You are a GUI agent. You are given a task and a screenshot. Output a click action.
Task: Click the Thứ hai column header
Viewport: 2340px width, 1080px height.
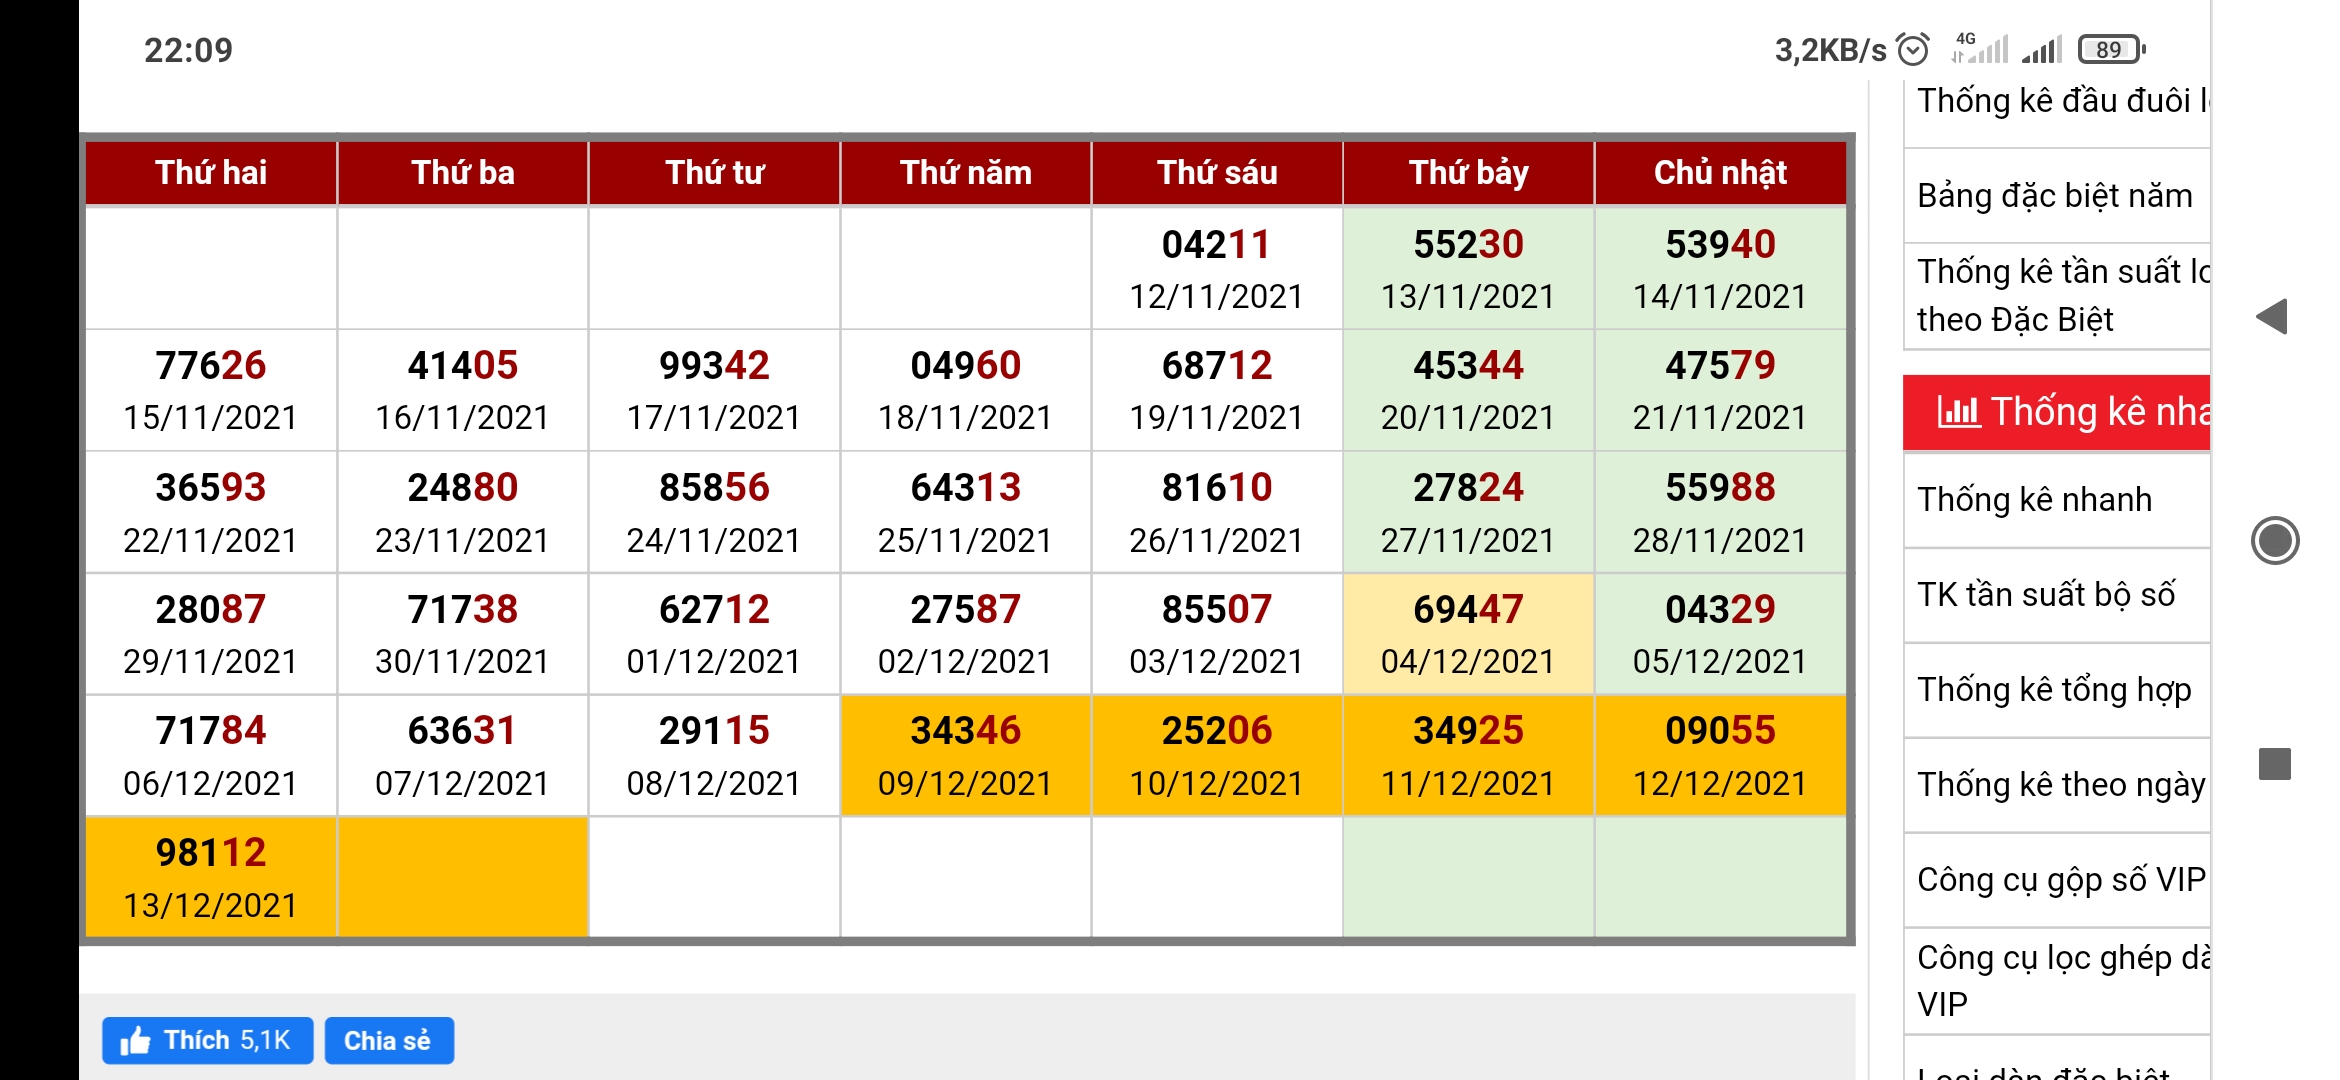pos(211,172)
